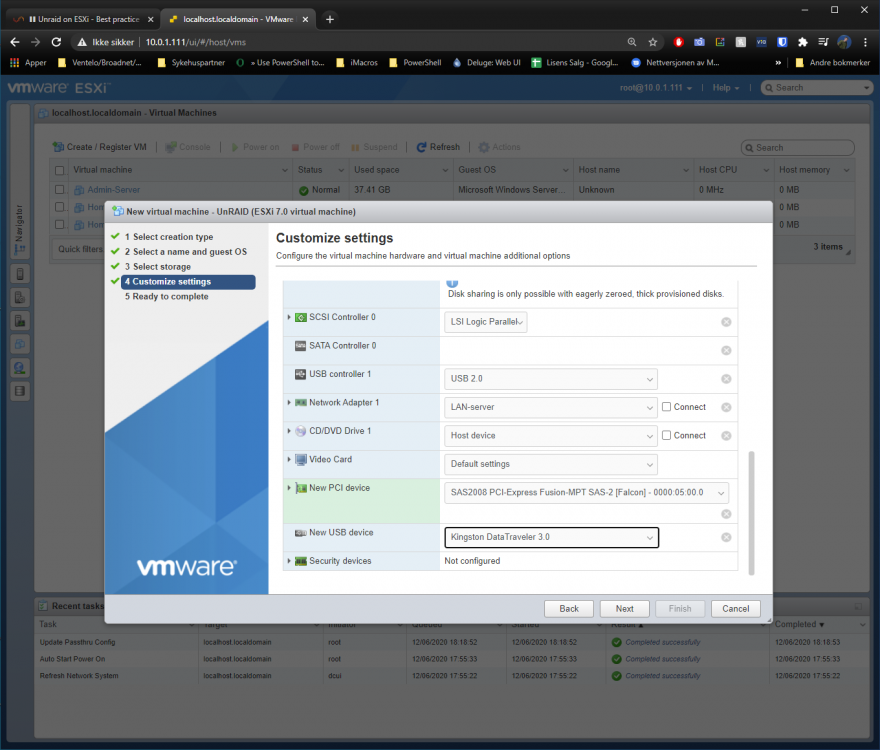
Task: Remove USB controller 1 with its X icon
Action: (x=726, y=379)
